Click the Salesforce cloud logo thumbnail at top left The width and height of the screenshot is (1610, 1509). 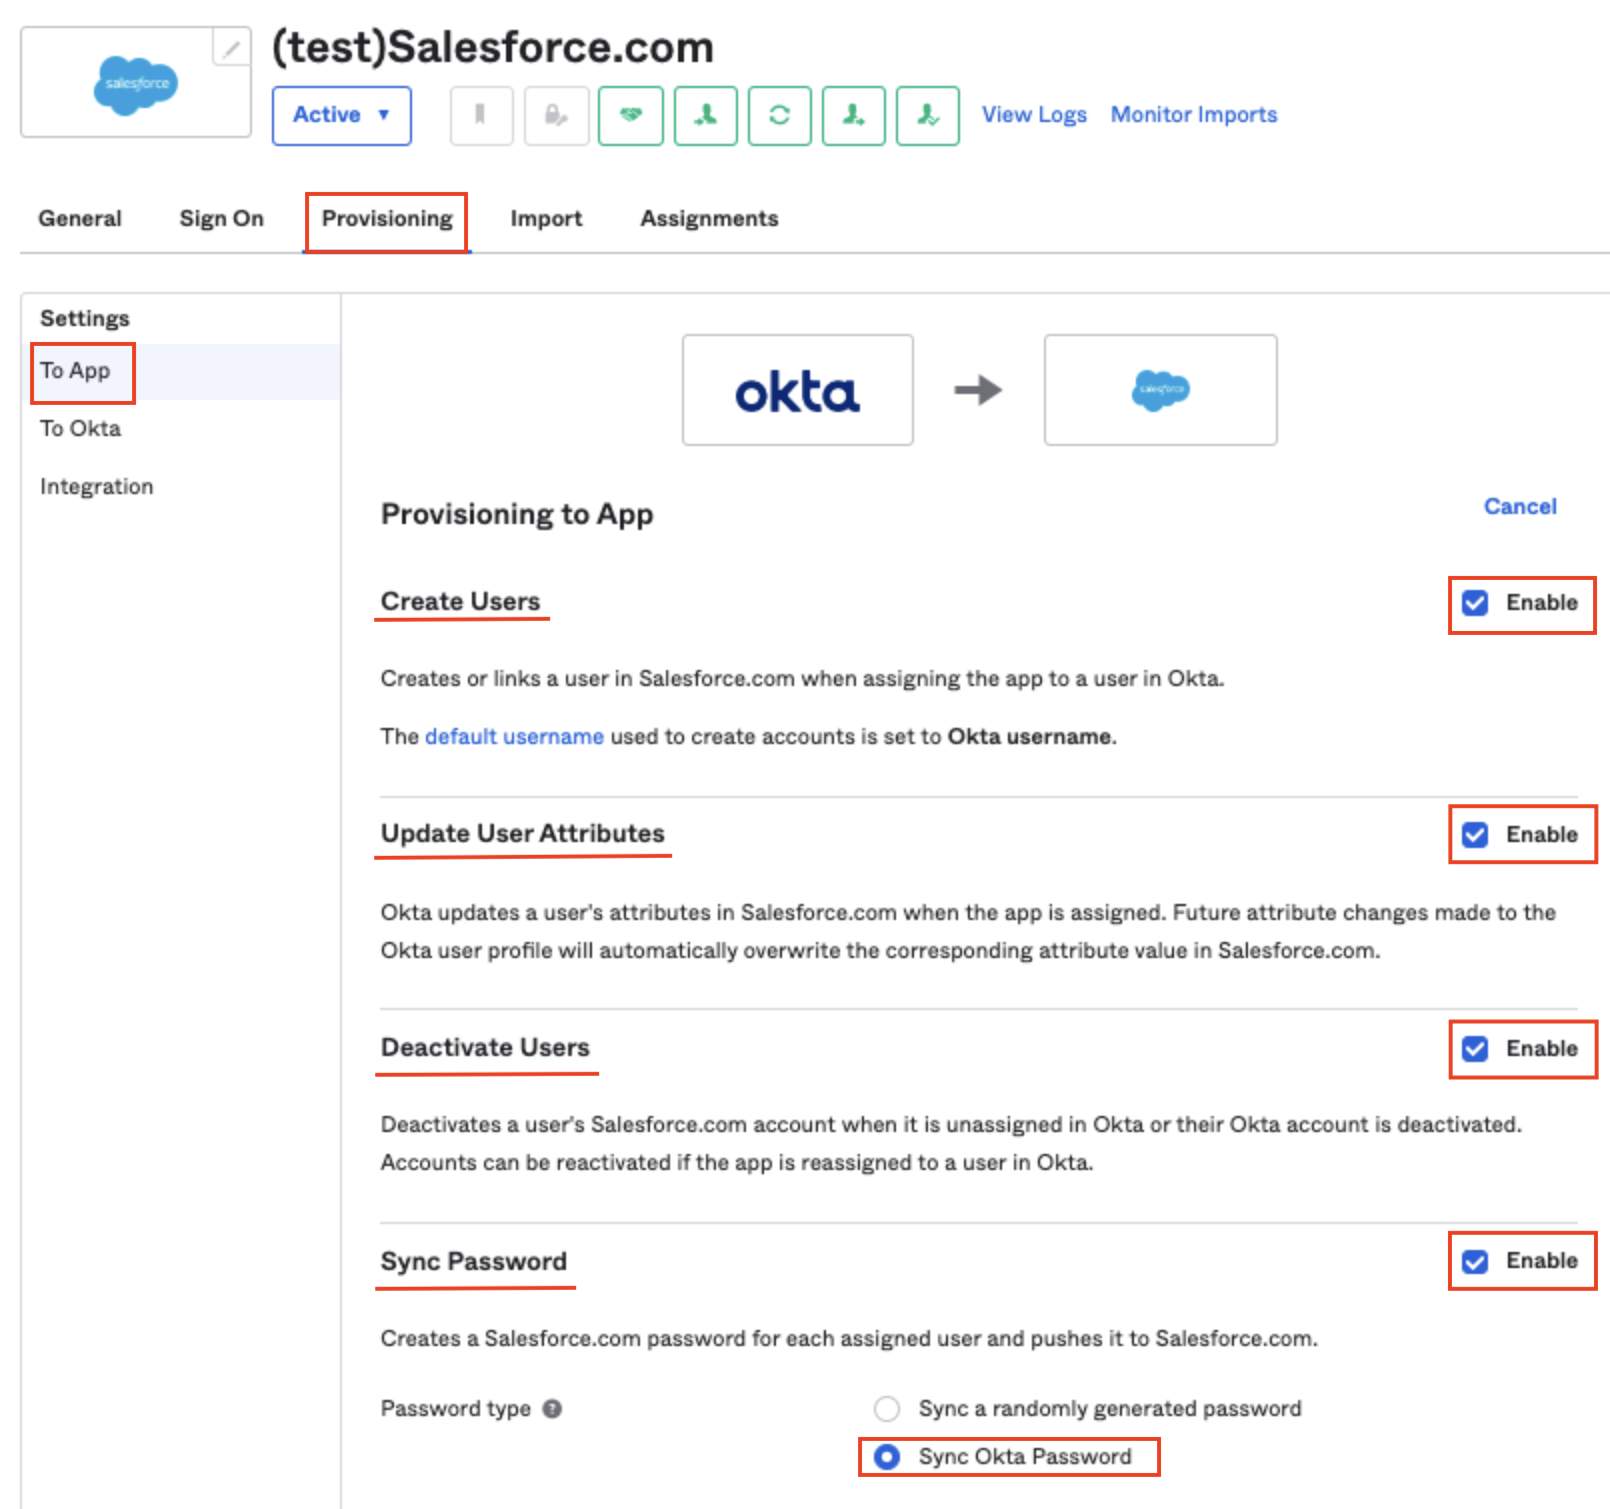point(135,84)
